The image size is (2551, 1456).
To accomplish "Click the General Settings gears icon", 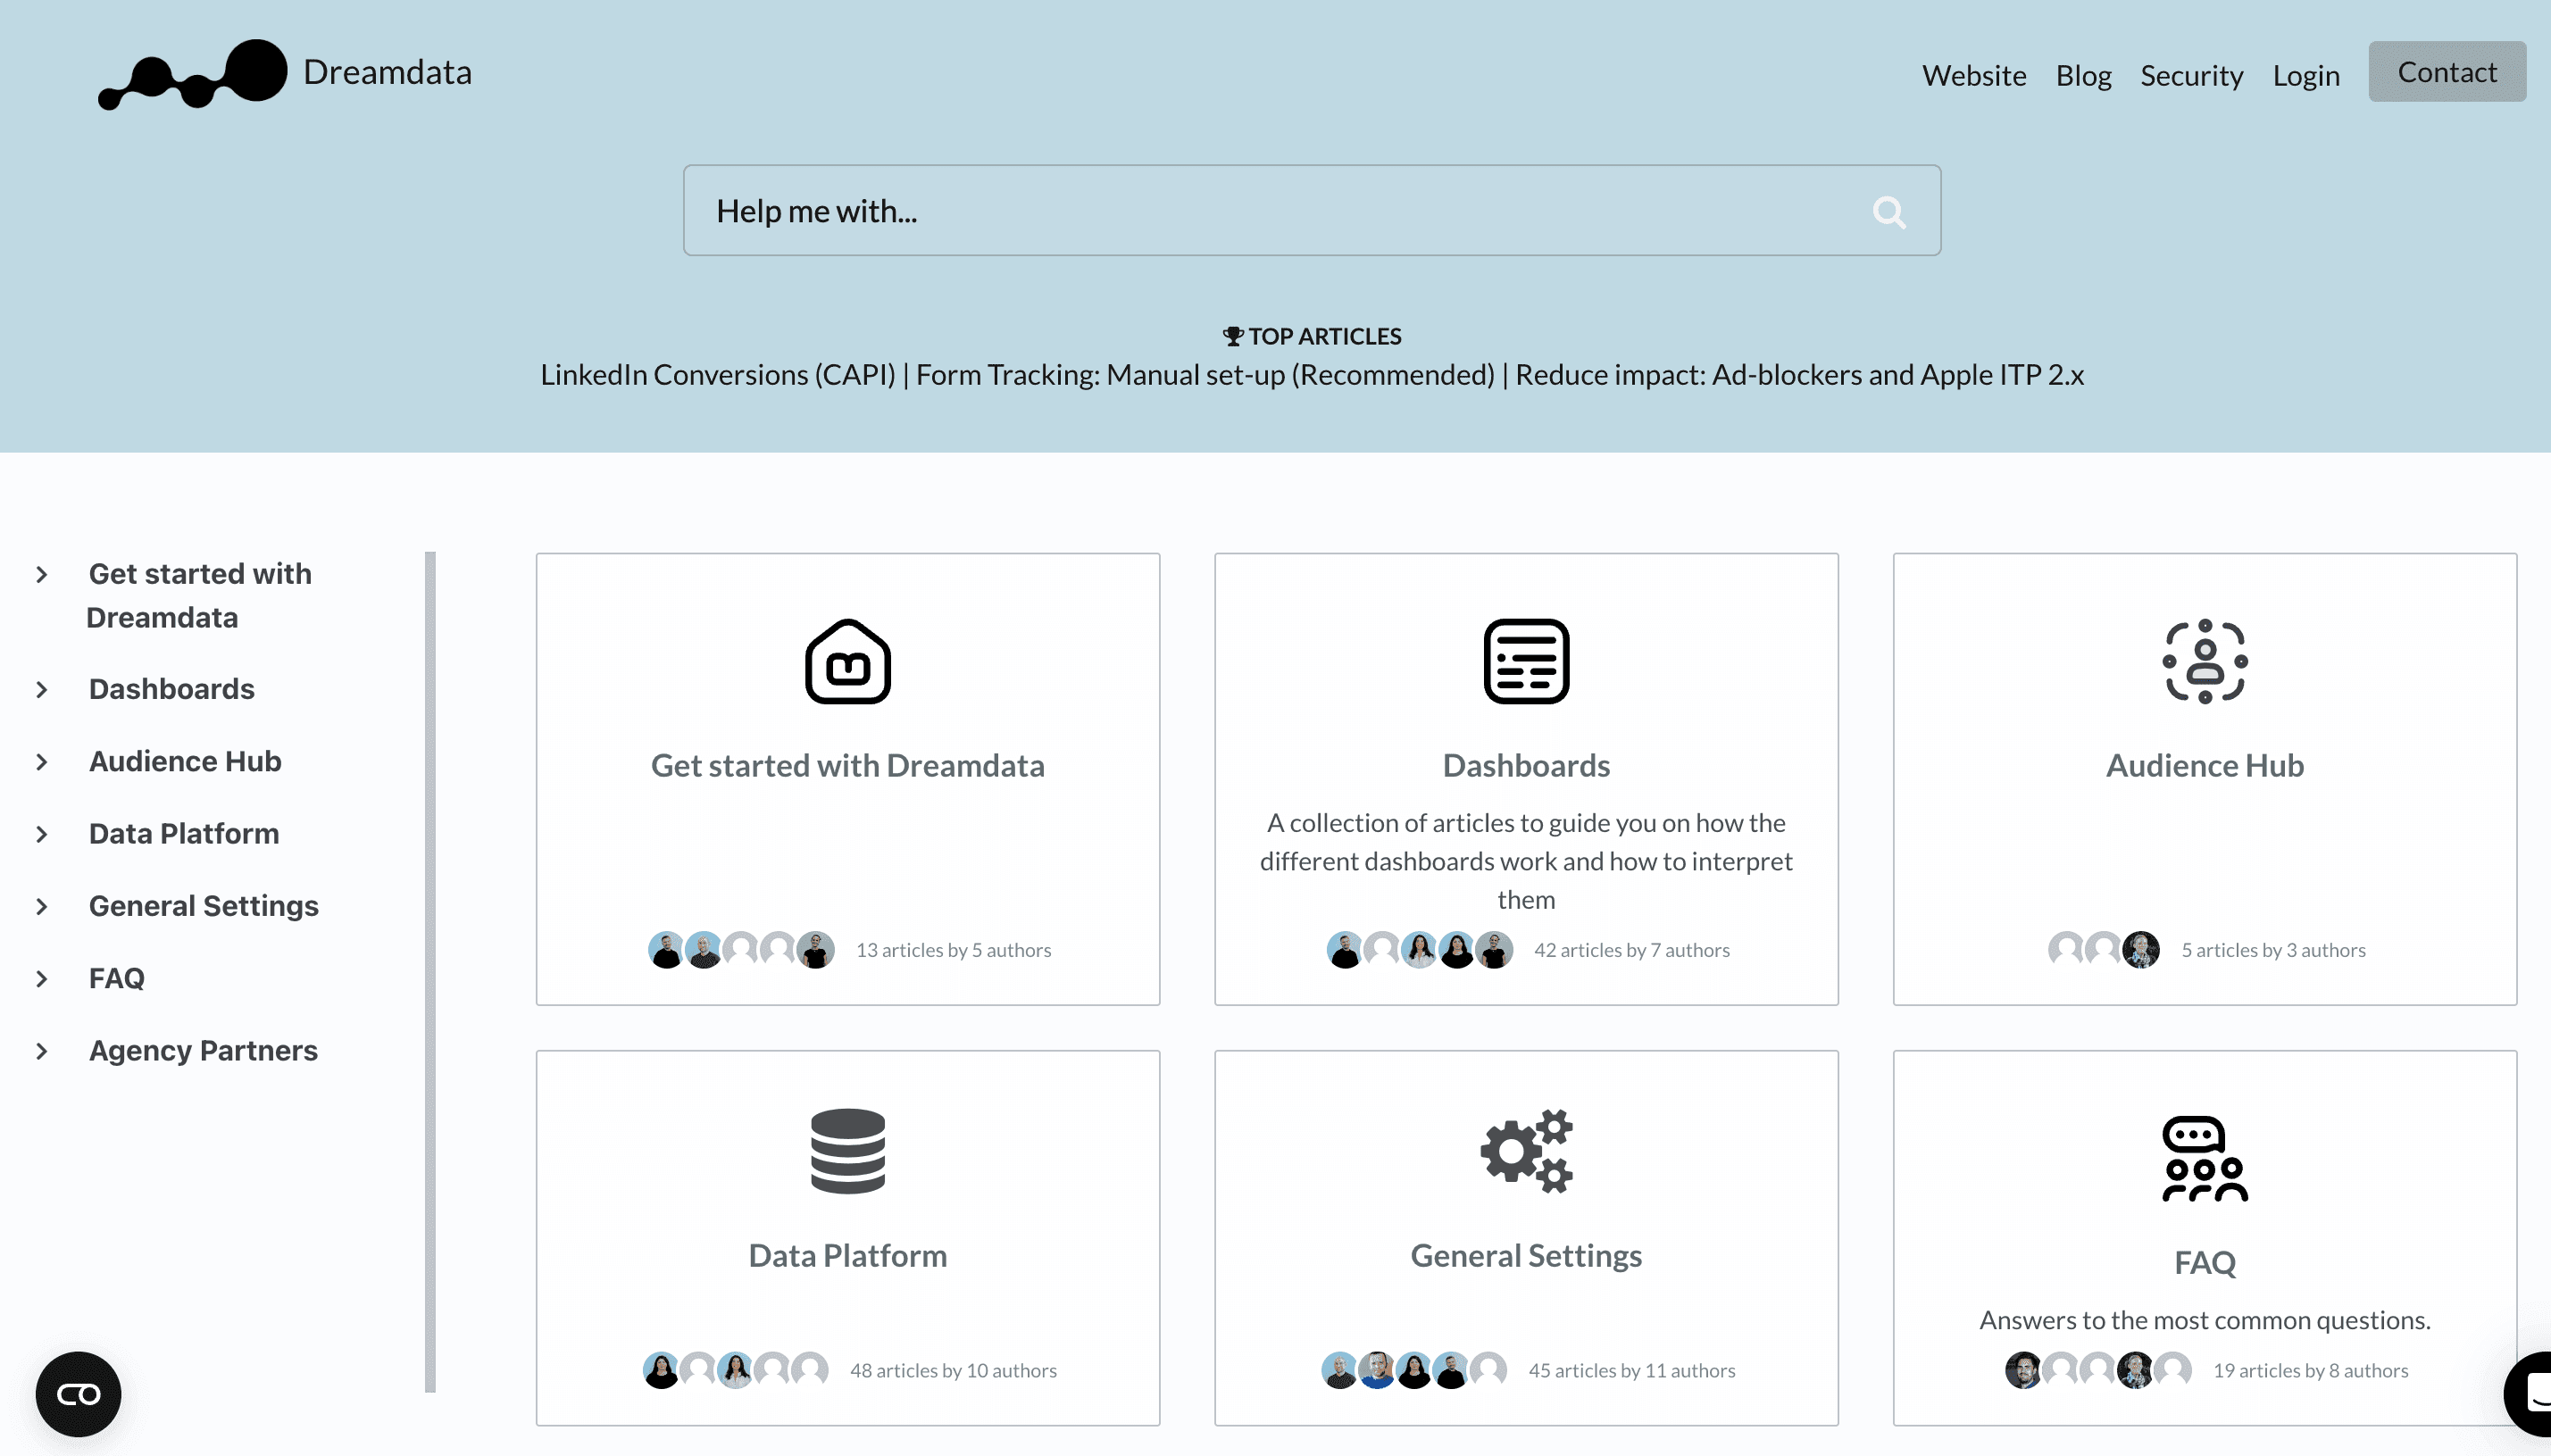I will click(1526, 1151).
